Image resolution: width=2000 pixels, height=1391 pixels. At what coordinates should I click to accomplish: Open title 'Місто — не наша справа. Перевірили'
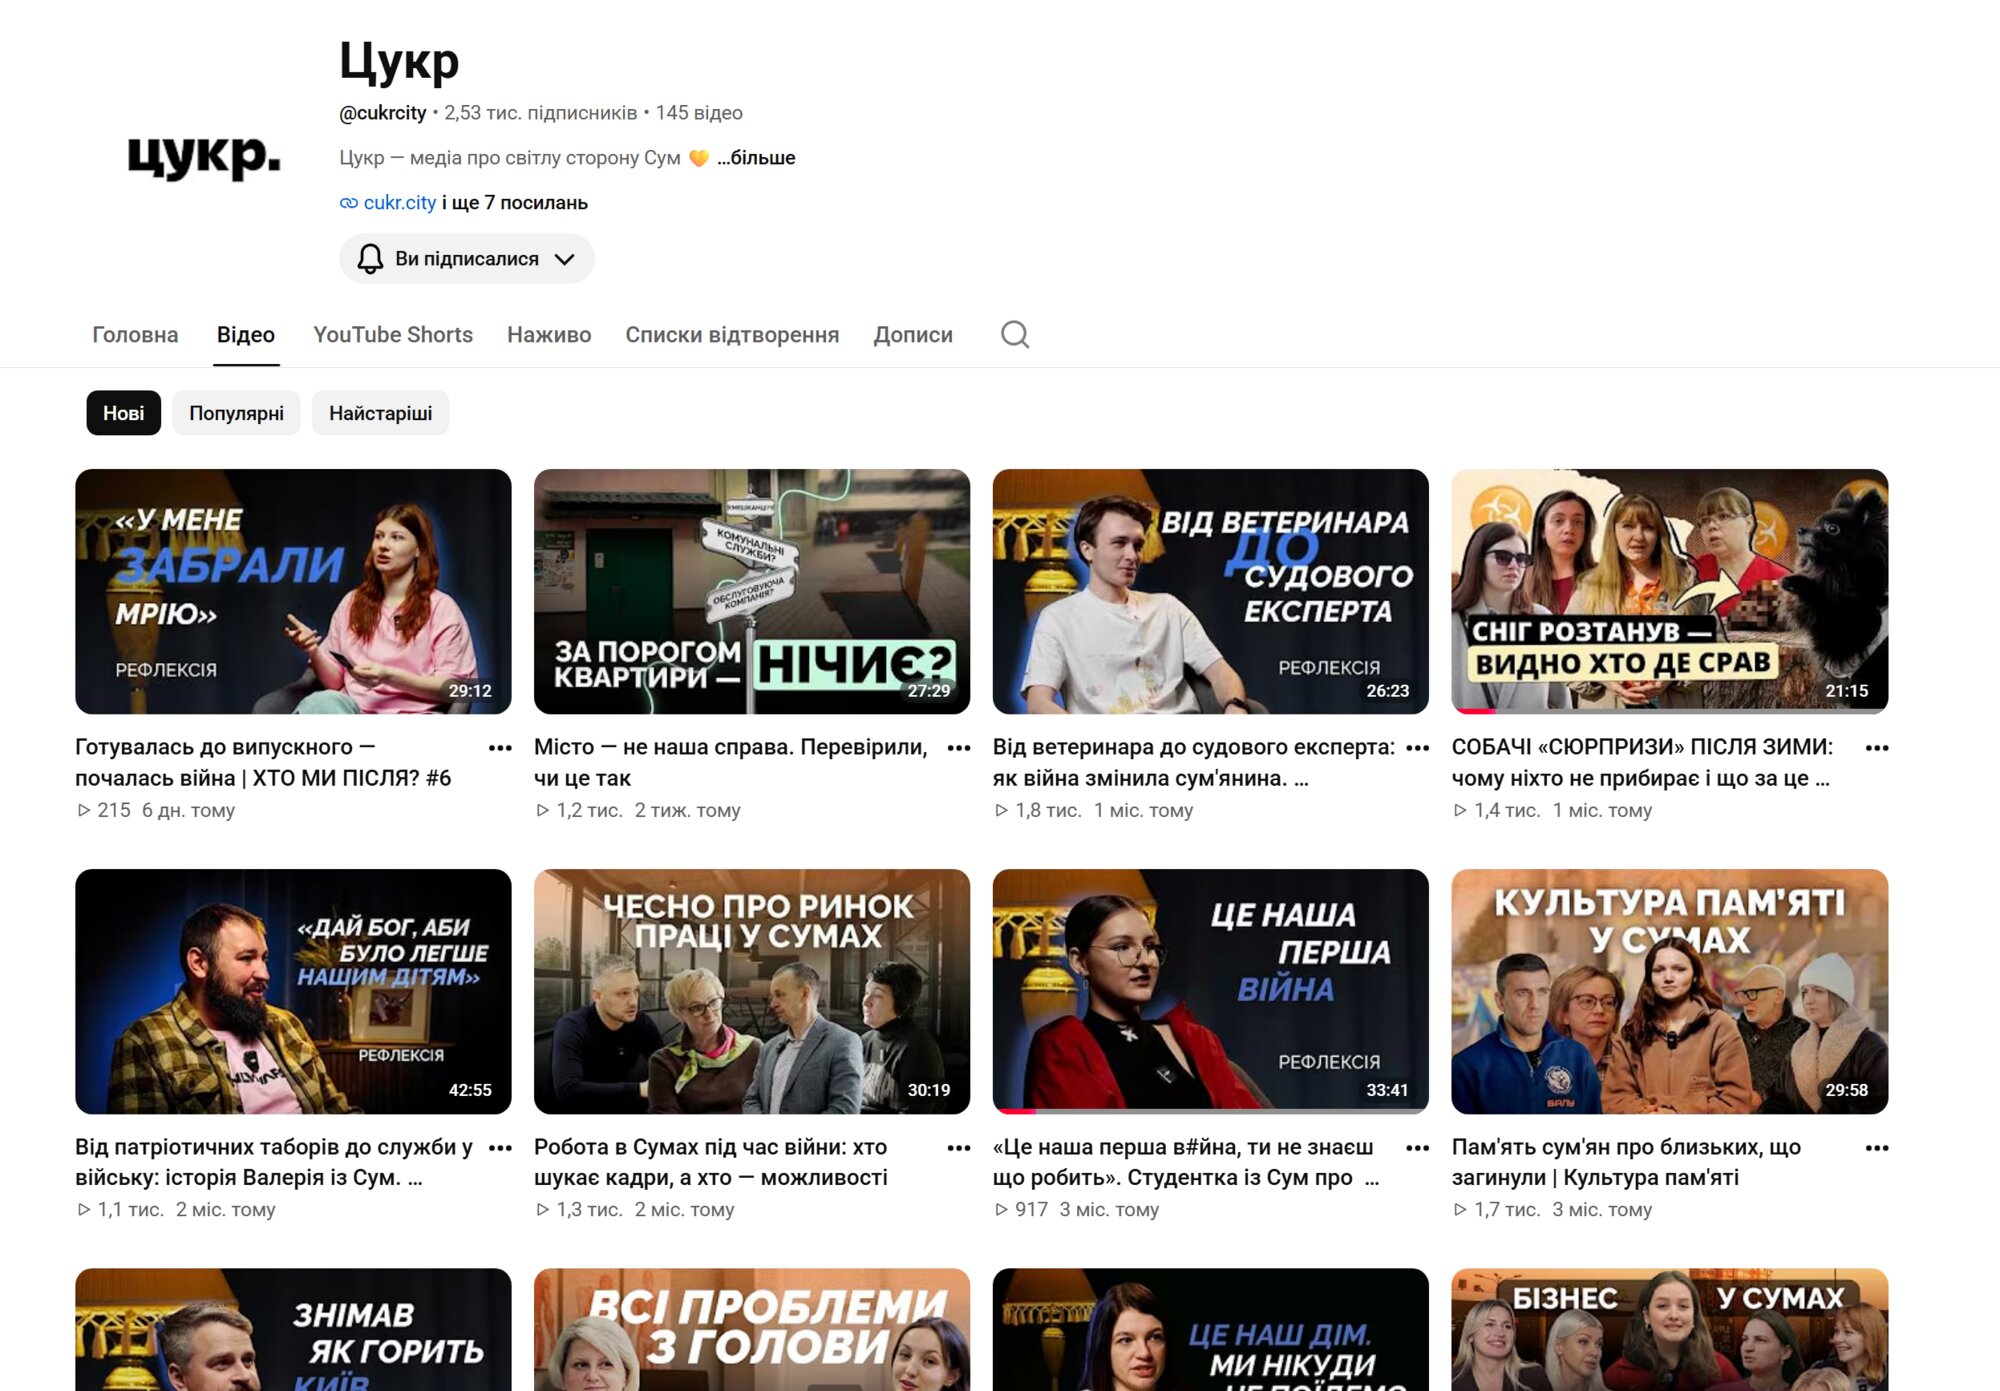(731, 762)
